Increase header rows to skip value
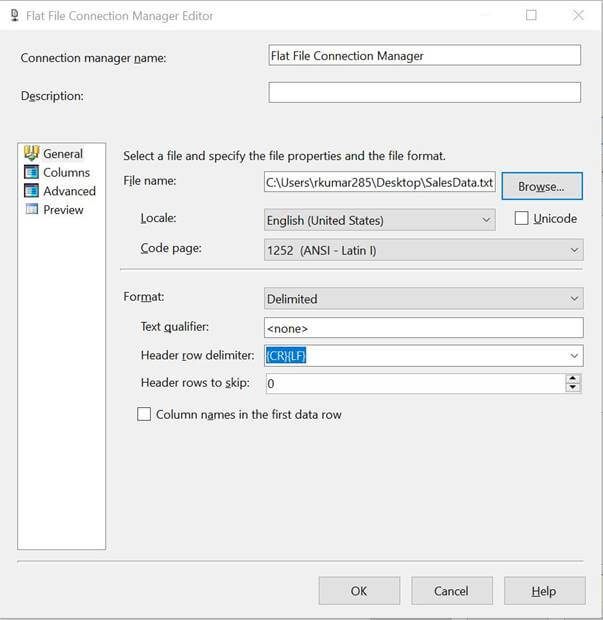The width and height of the screenshot is (603, 620). tap(573, 379)
